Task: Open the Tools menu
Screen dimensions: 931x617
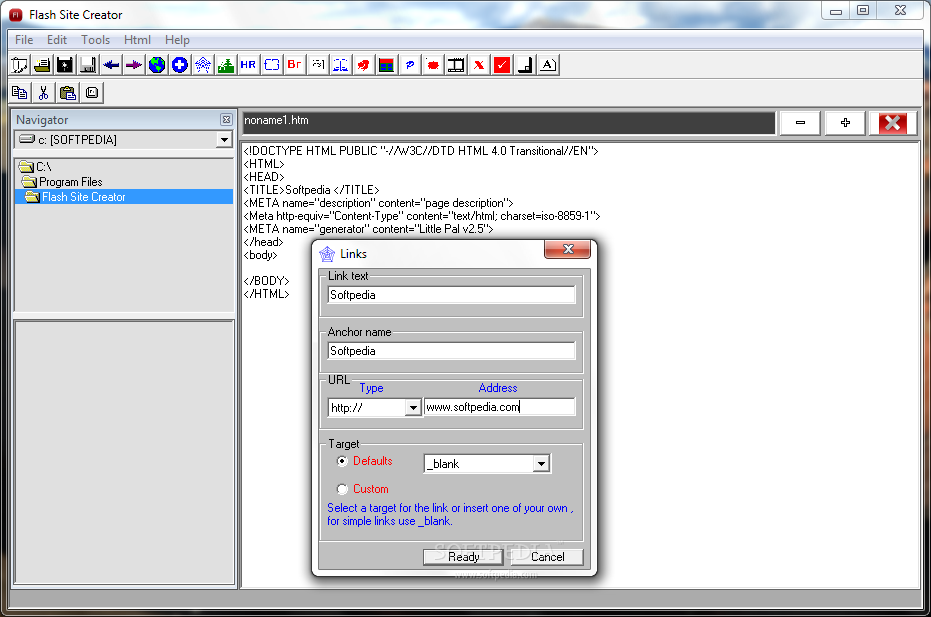Action: [96, 40]
